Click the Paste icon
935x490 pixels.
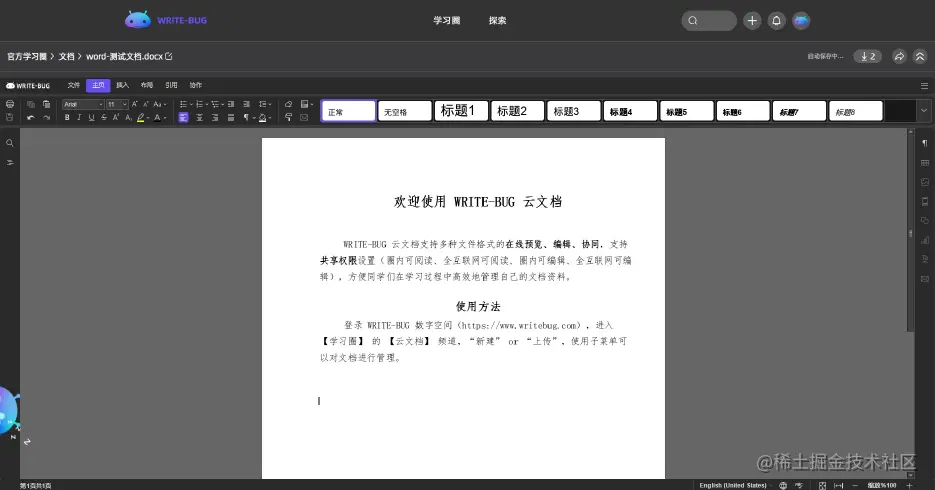click(x=46, y=104)
